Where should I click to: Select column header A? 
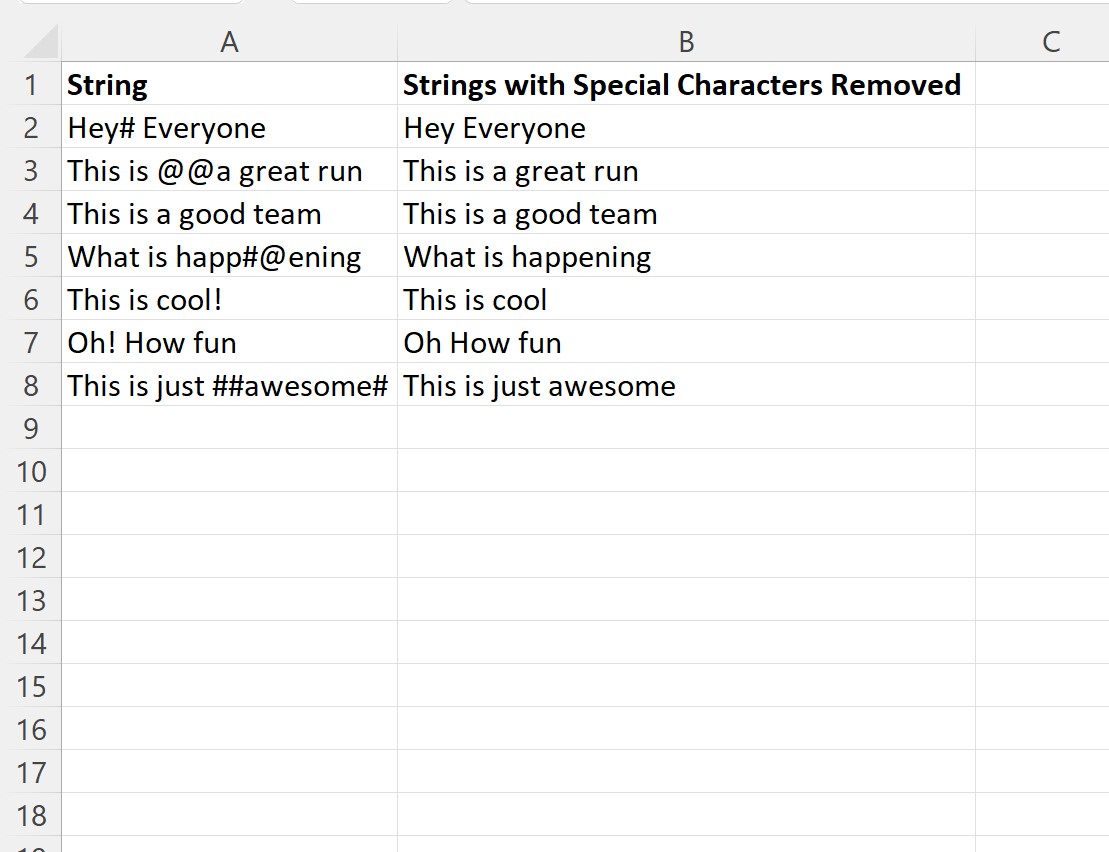[230, 42]
